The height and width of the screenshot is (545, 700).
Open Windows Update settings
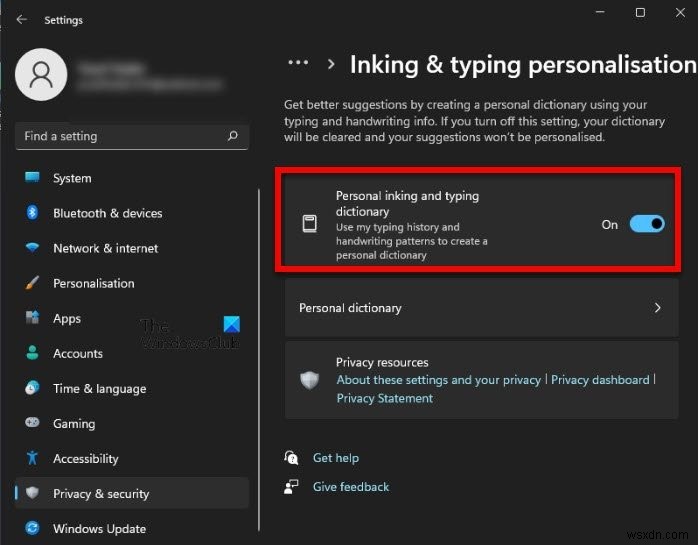pyautogui.click(x=131, y=528)
